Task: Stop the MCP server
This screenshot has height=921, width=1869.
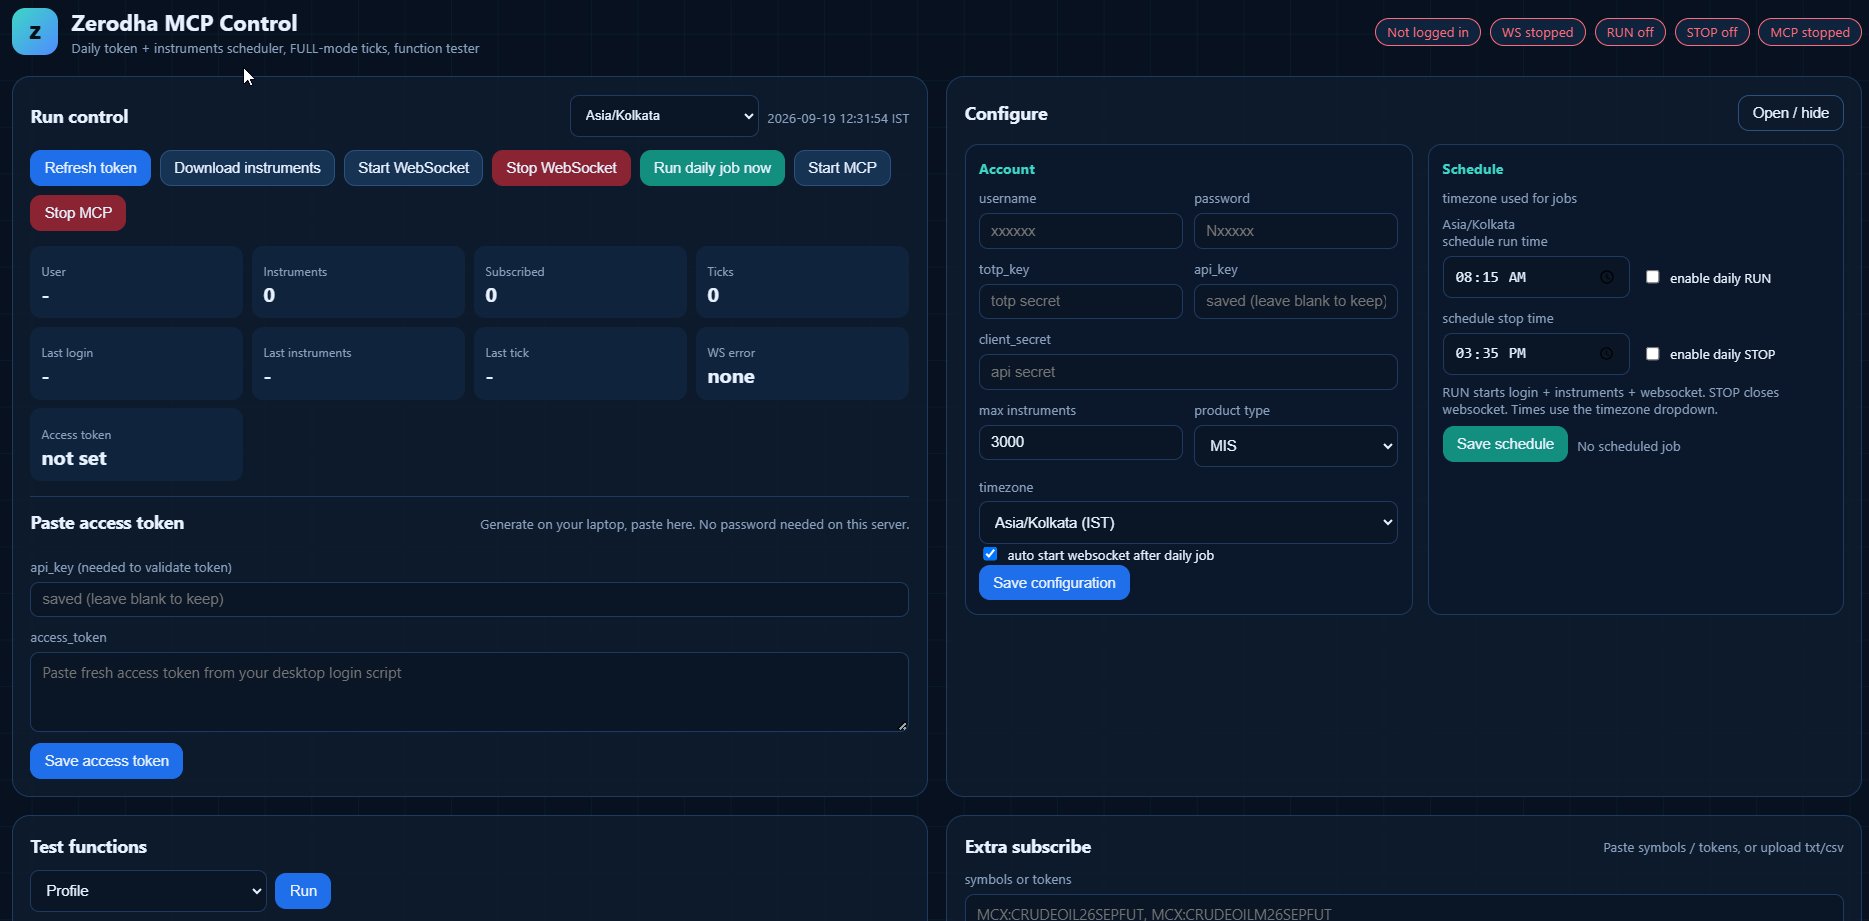Action: [x=78, y=213]
